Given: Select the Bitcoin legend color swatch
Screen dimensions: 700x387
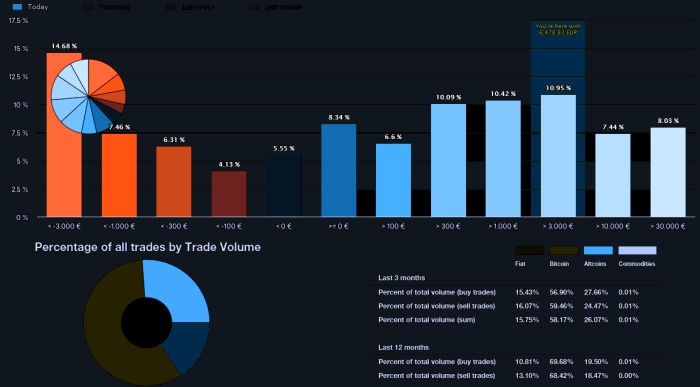Looking at the screenshot, I should pos(564,250).
